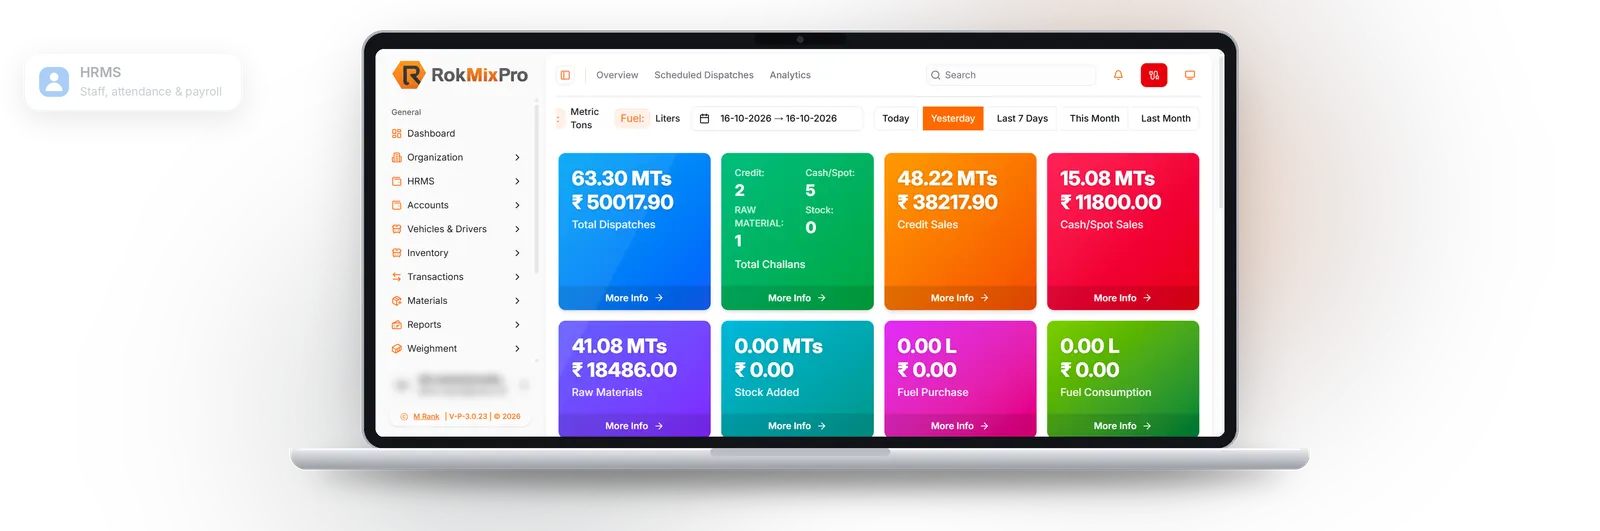Switch to the Overview tab

click(617, 75)
